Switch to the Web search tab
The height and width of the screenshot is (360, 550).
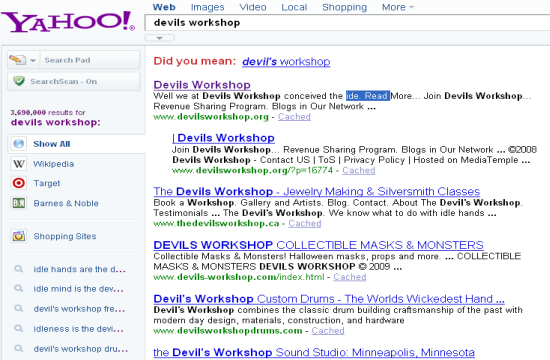point(164,7)
